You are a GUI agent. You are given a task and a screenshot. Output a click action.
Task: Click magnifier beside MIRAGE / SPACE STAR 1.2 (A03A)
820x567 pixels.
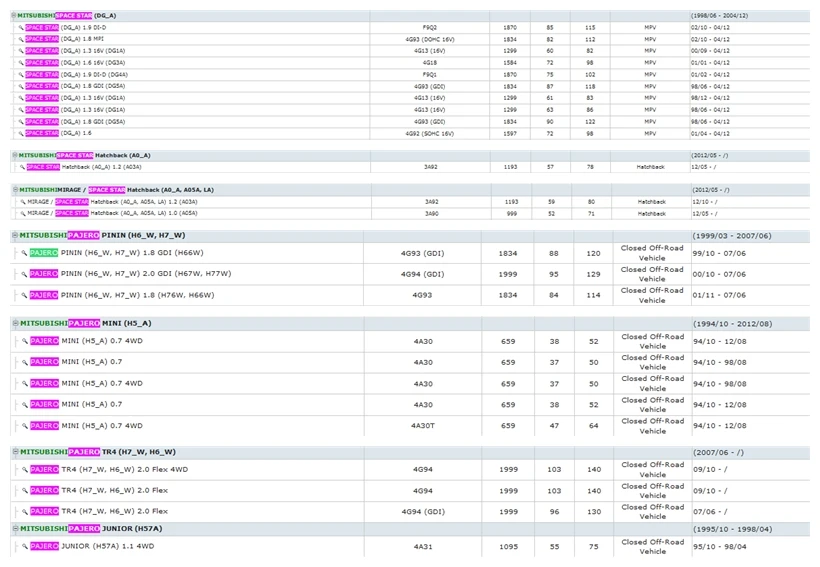23,202
